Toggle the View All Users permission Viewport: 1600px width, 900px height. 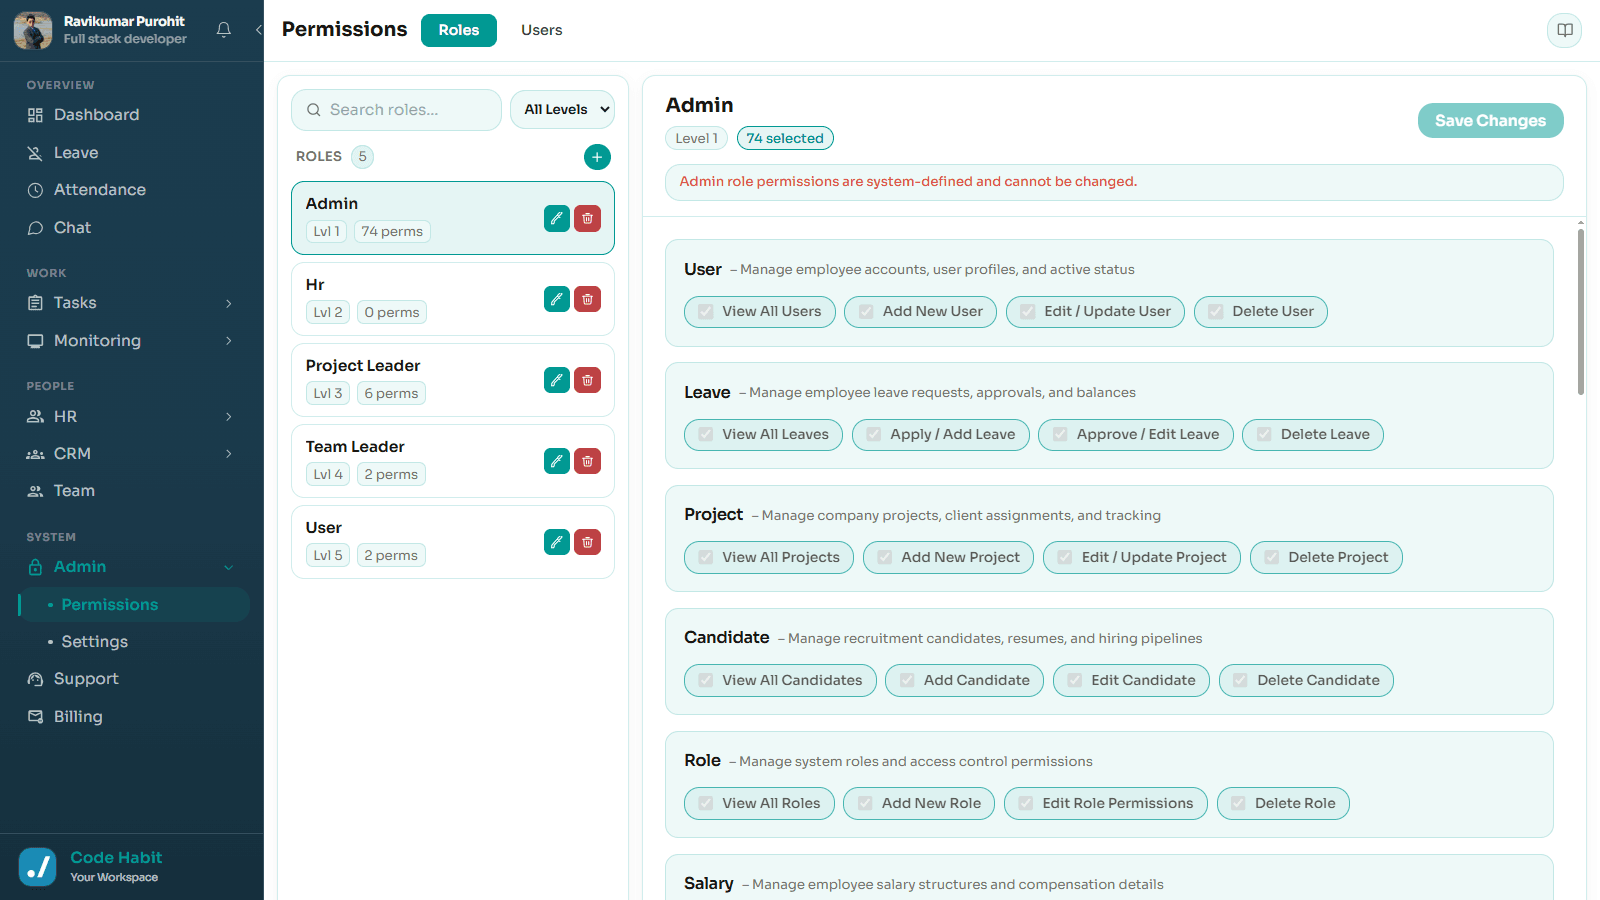[x=760, y=312]
